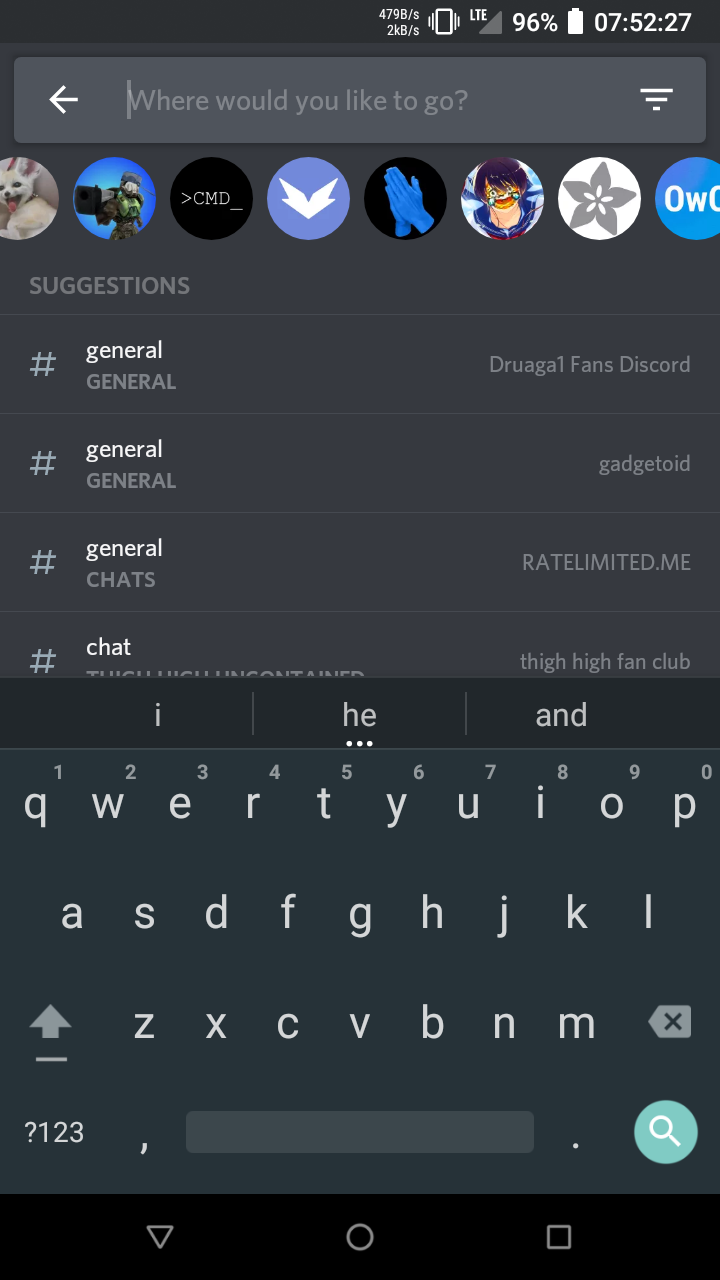The width and height of the screenshot is (720, 1280).
Task: Open general channel in gadgetoid server
Action: (x=360, y=463)
